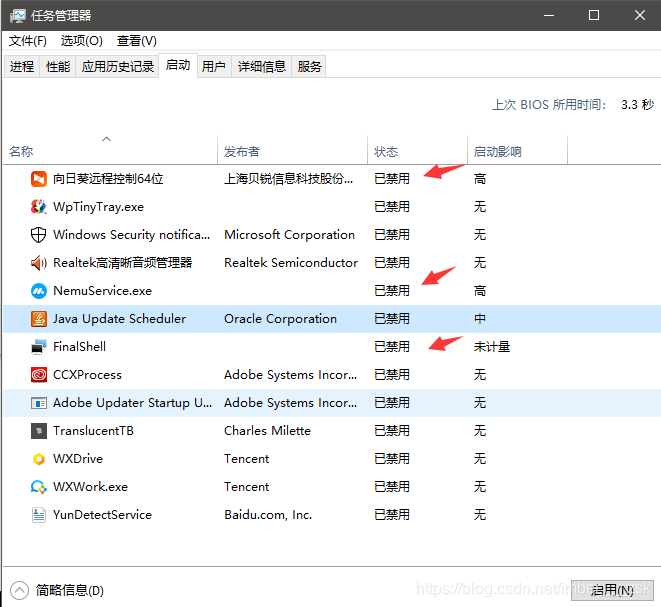Select the 启动 tab

tap(178, 65)
